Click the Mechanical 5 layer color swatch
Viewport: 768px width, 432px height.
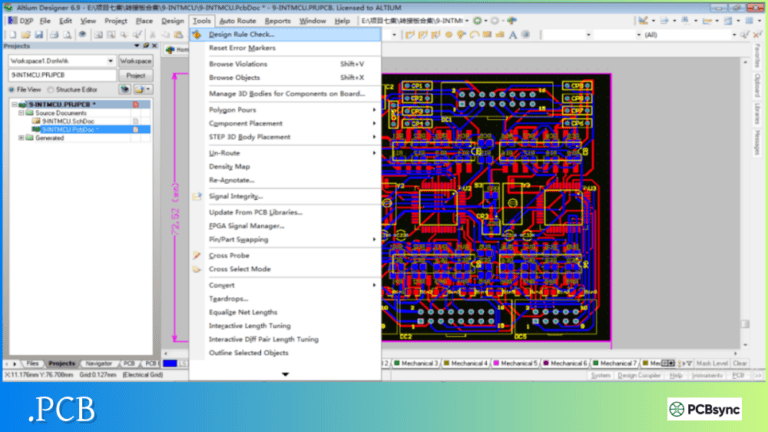tap(495, 363)
